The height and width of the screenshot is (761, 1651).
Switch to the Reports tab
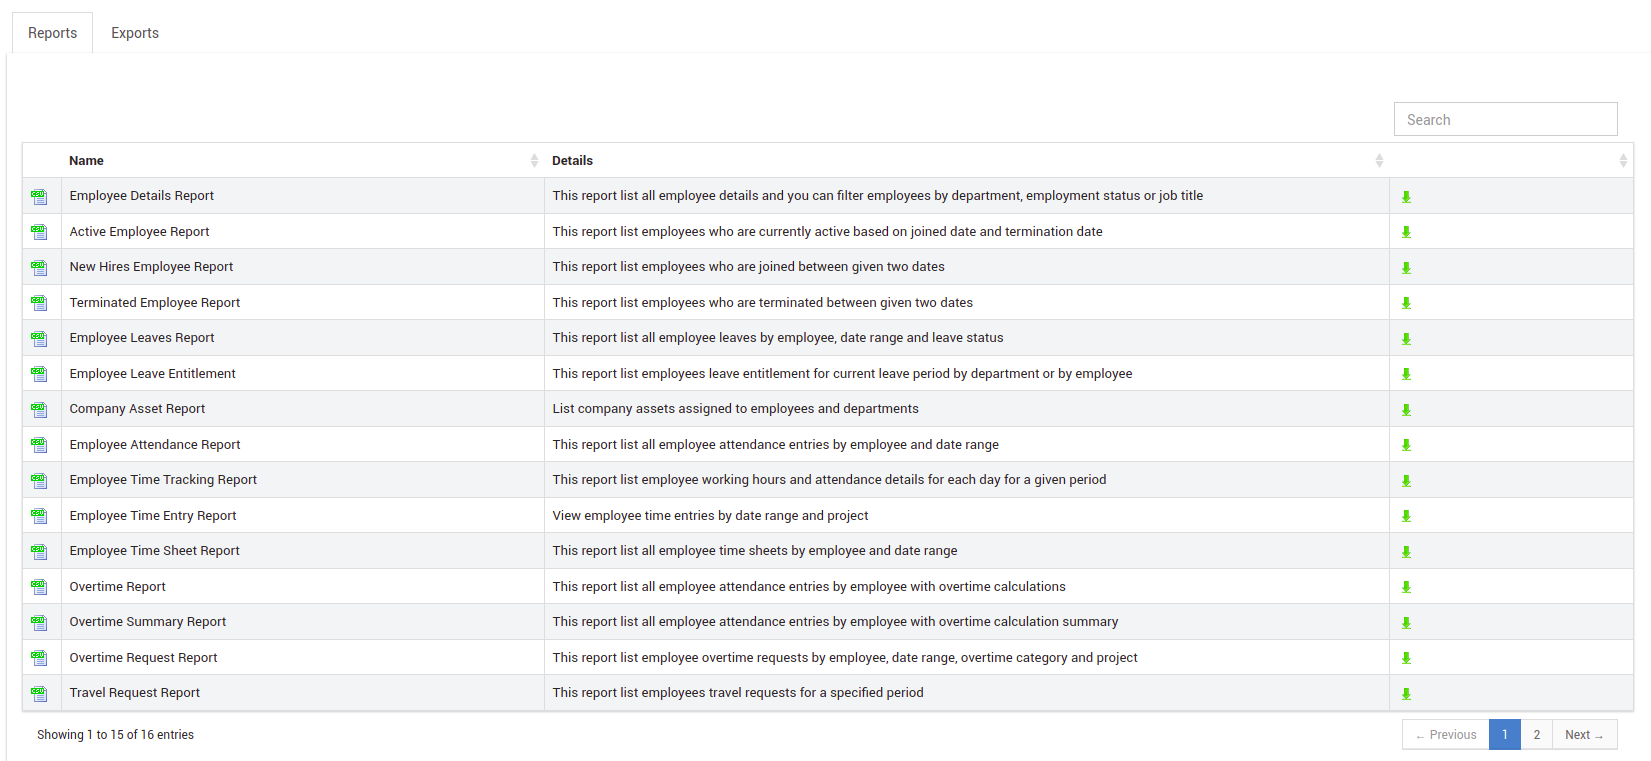tap(52, 33)
